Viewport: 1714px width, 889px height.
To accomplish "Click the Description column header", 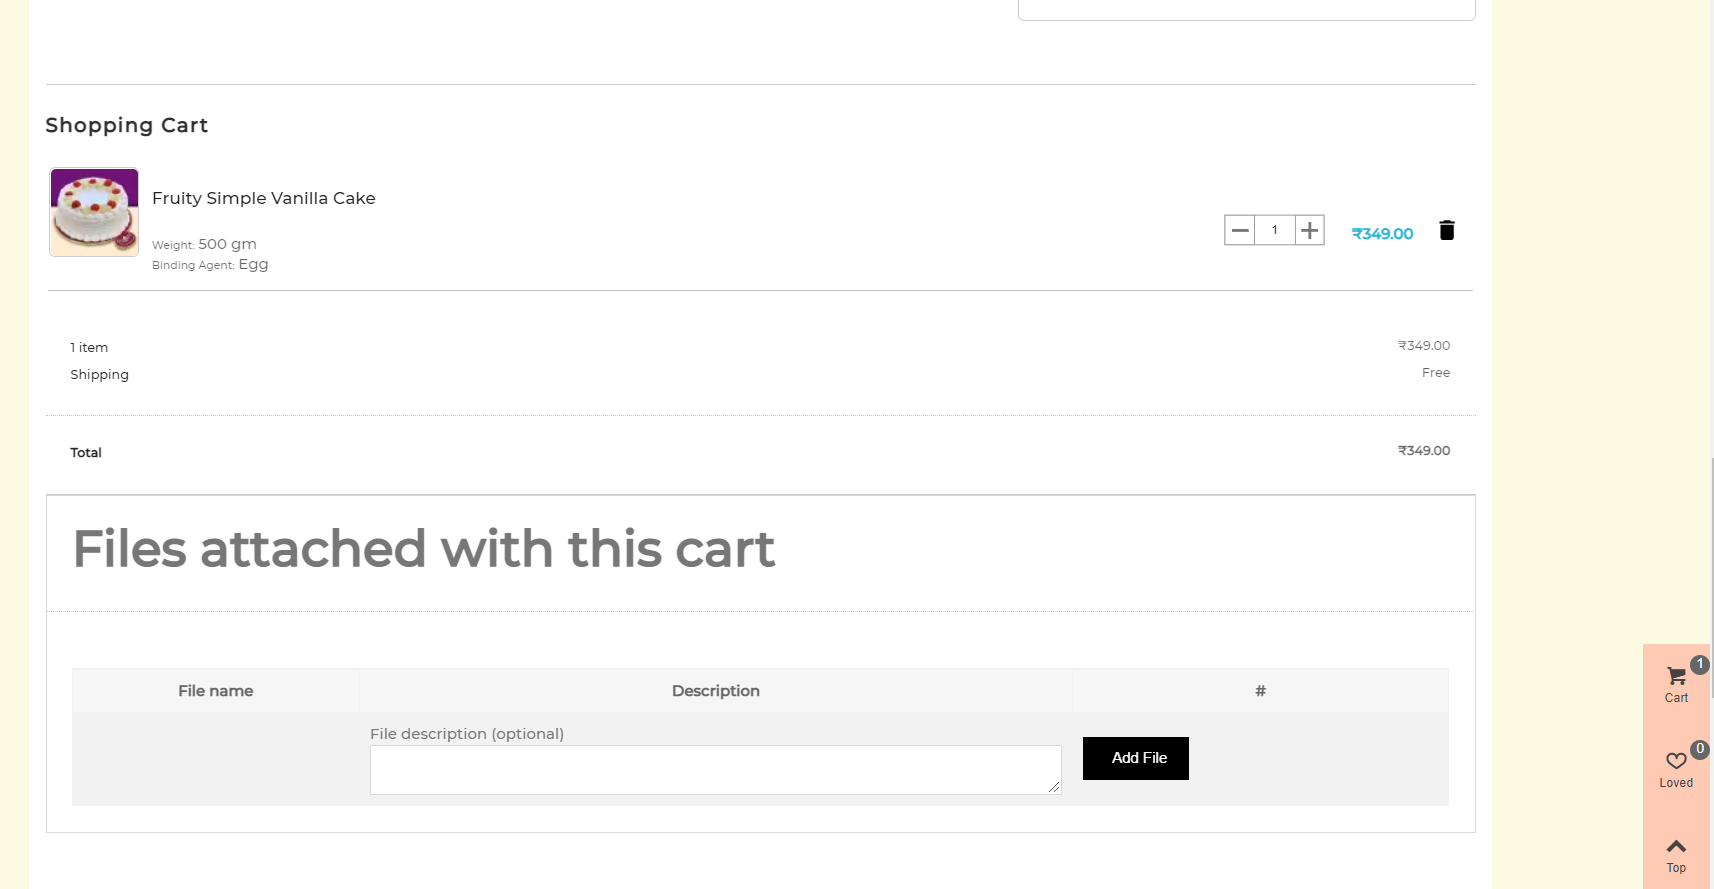I will 716,691.
